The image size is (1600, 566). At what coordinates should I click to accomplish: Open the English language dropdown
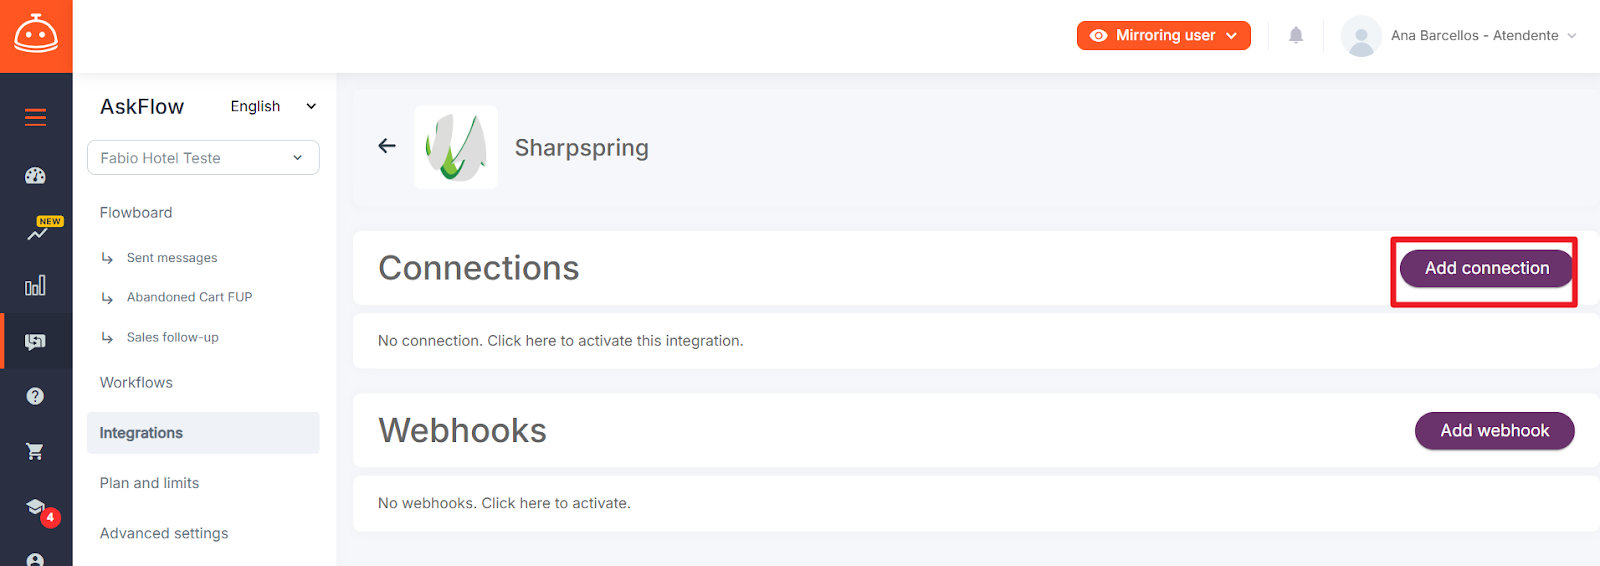[x=273, y=106]
